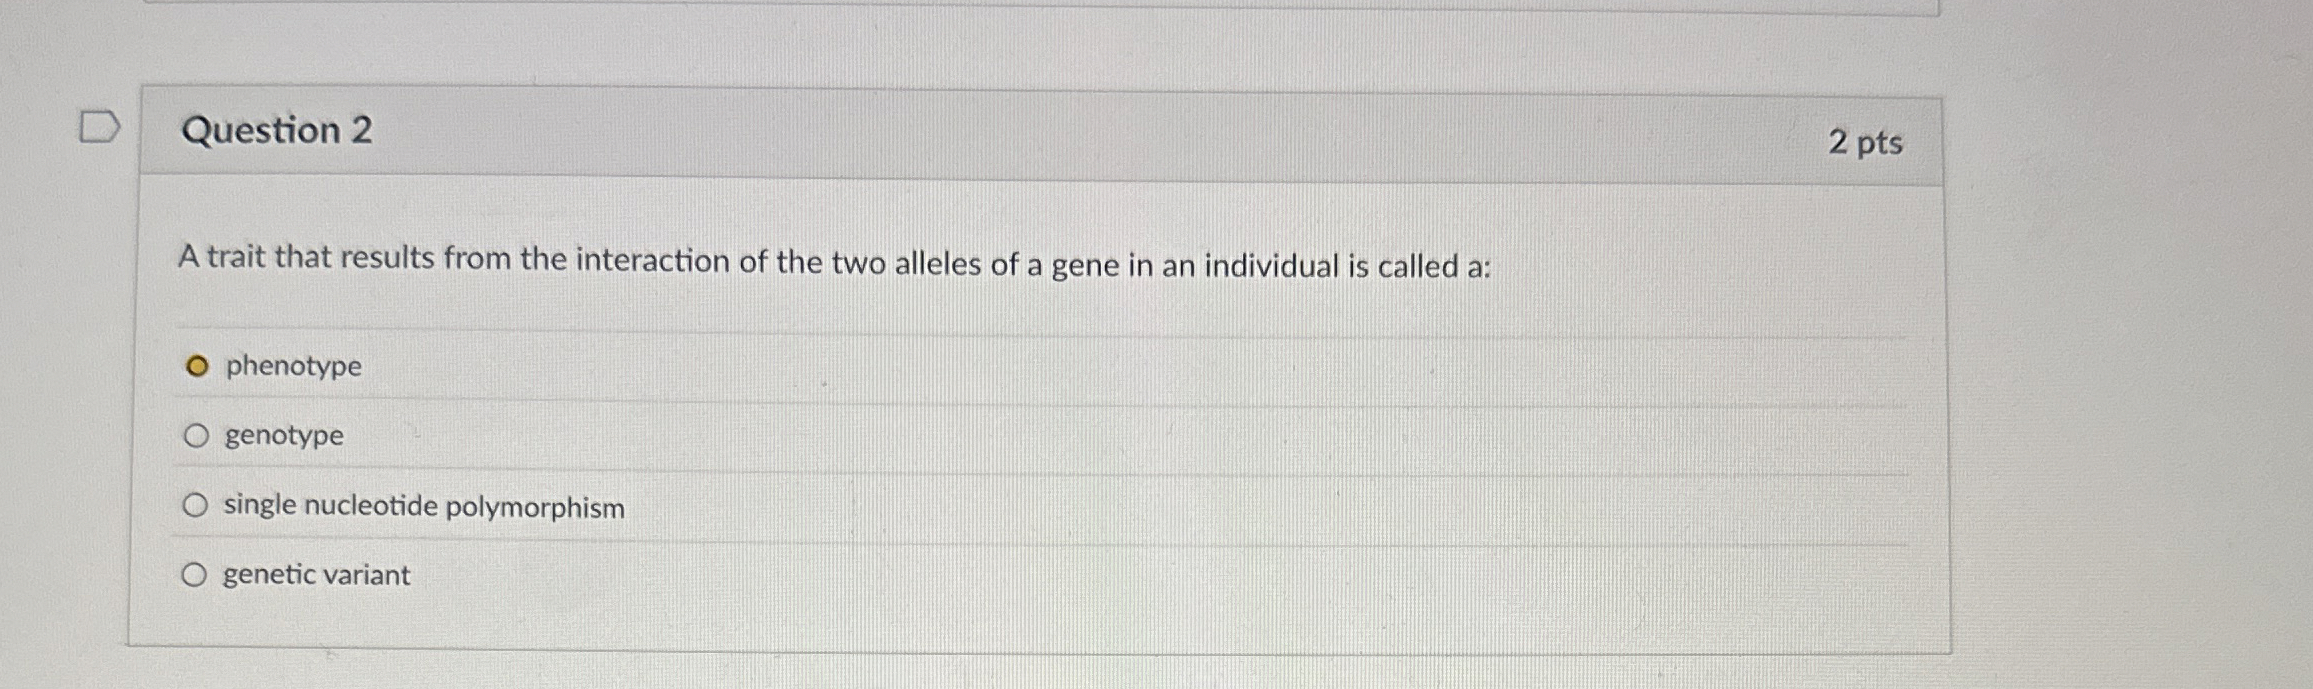Screen dimensions: 2313x689
Task: Click the genetic variant answer text
Action: click(x=315, y=573)
